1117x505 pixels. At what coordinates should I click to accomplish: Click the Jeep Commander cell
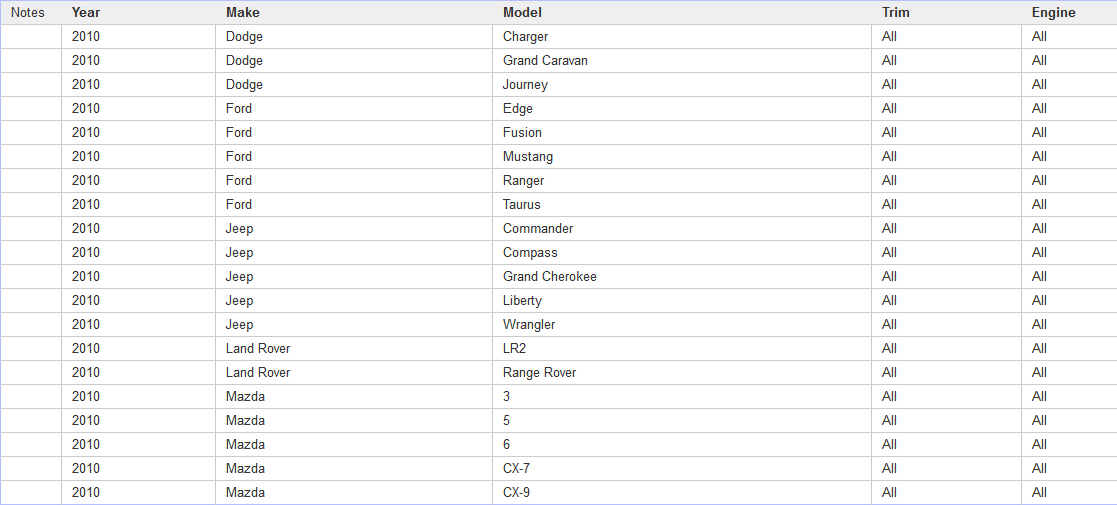tap(682, 229)
